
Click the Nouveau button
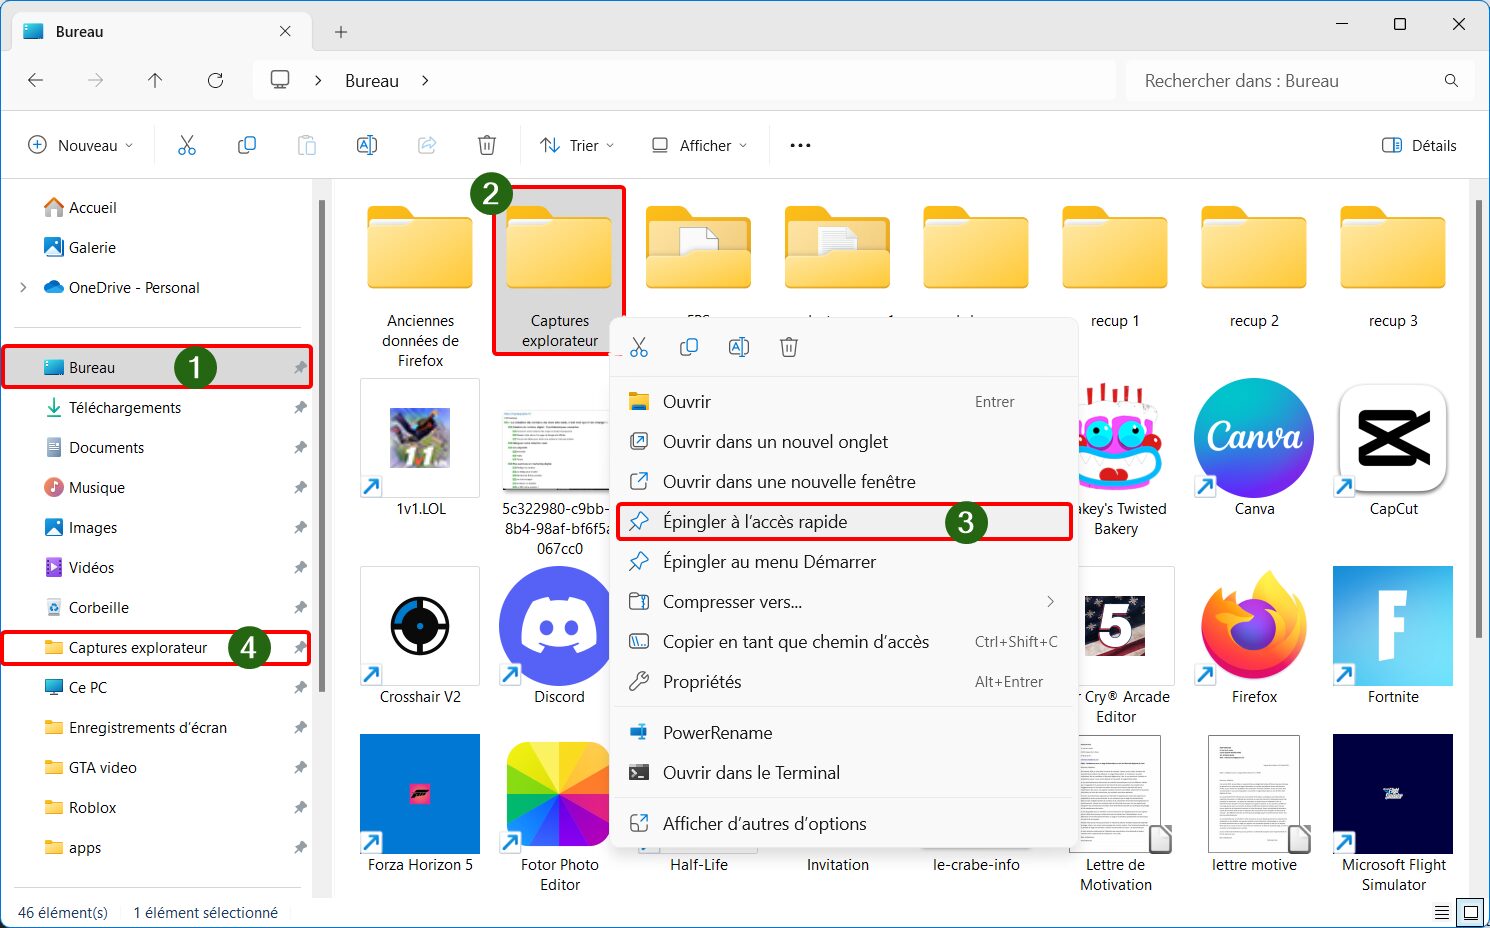click(80, 145)
